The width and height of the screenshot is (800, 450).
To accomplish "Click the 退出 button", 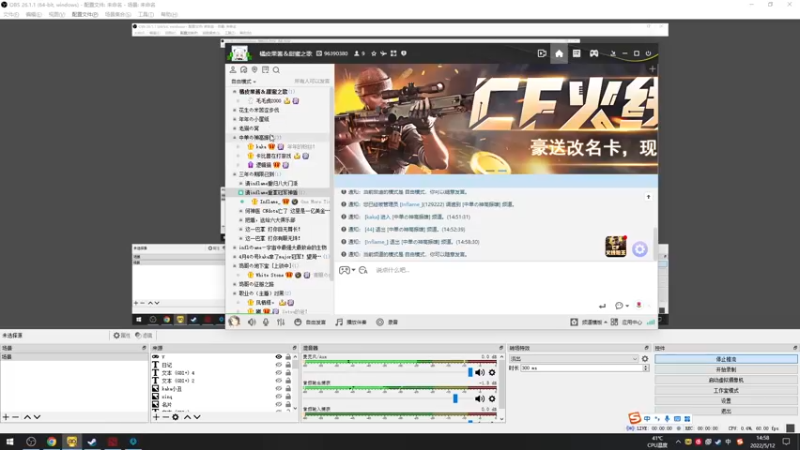I will point(726,411).
